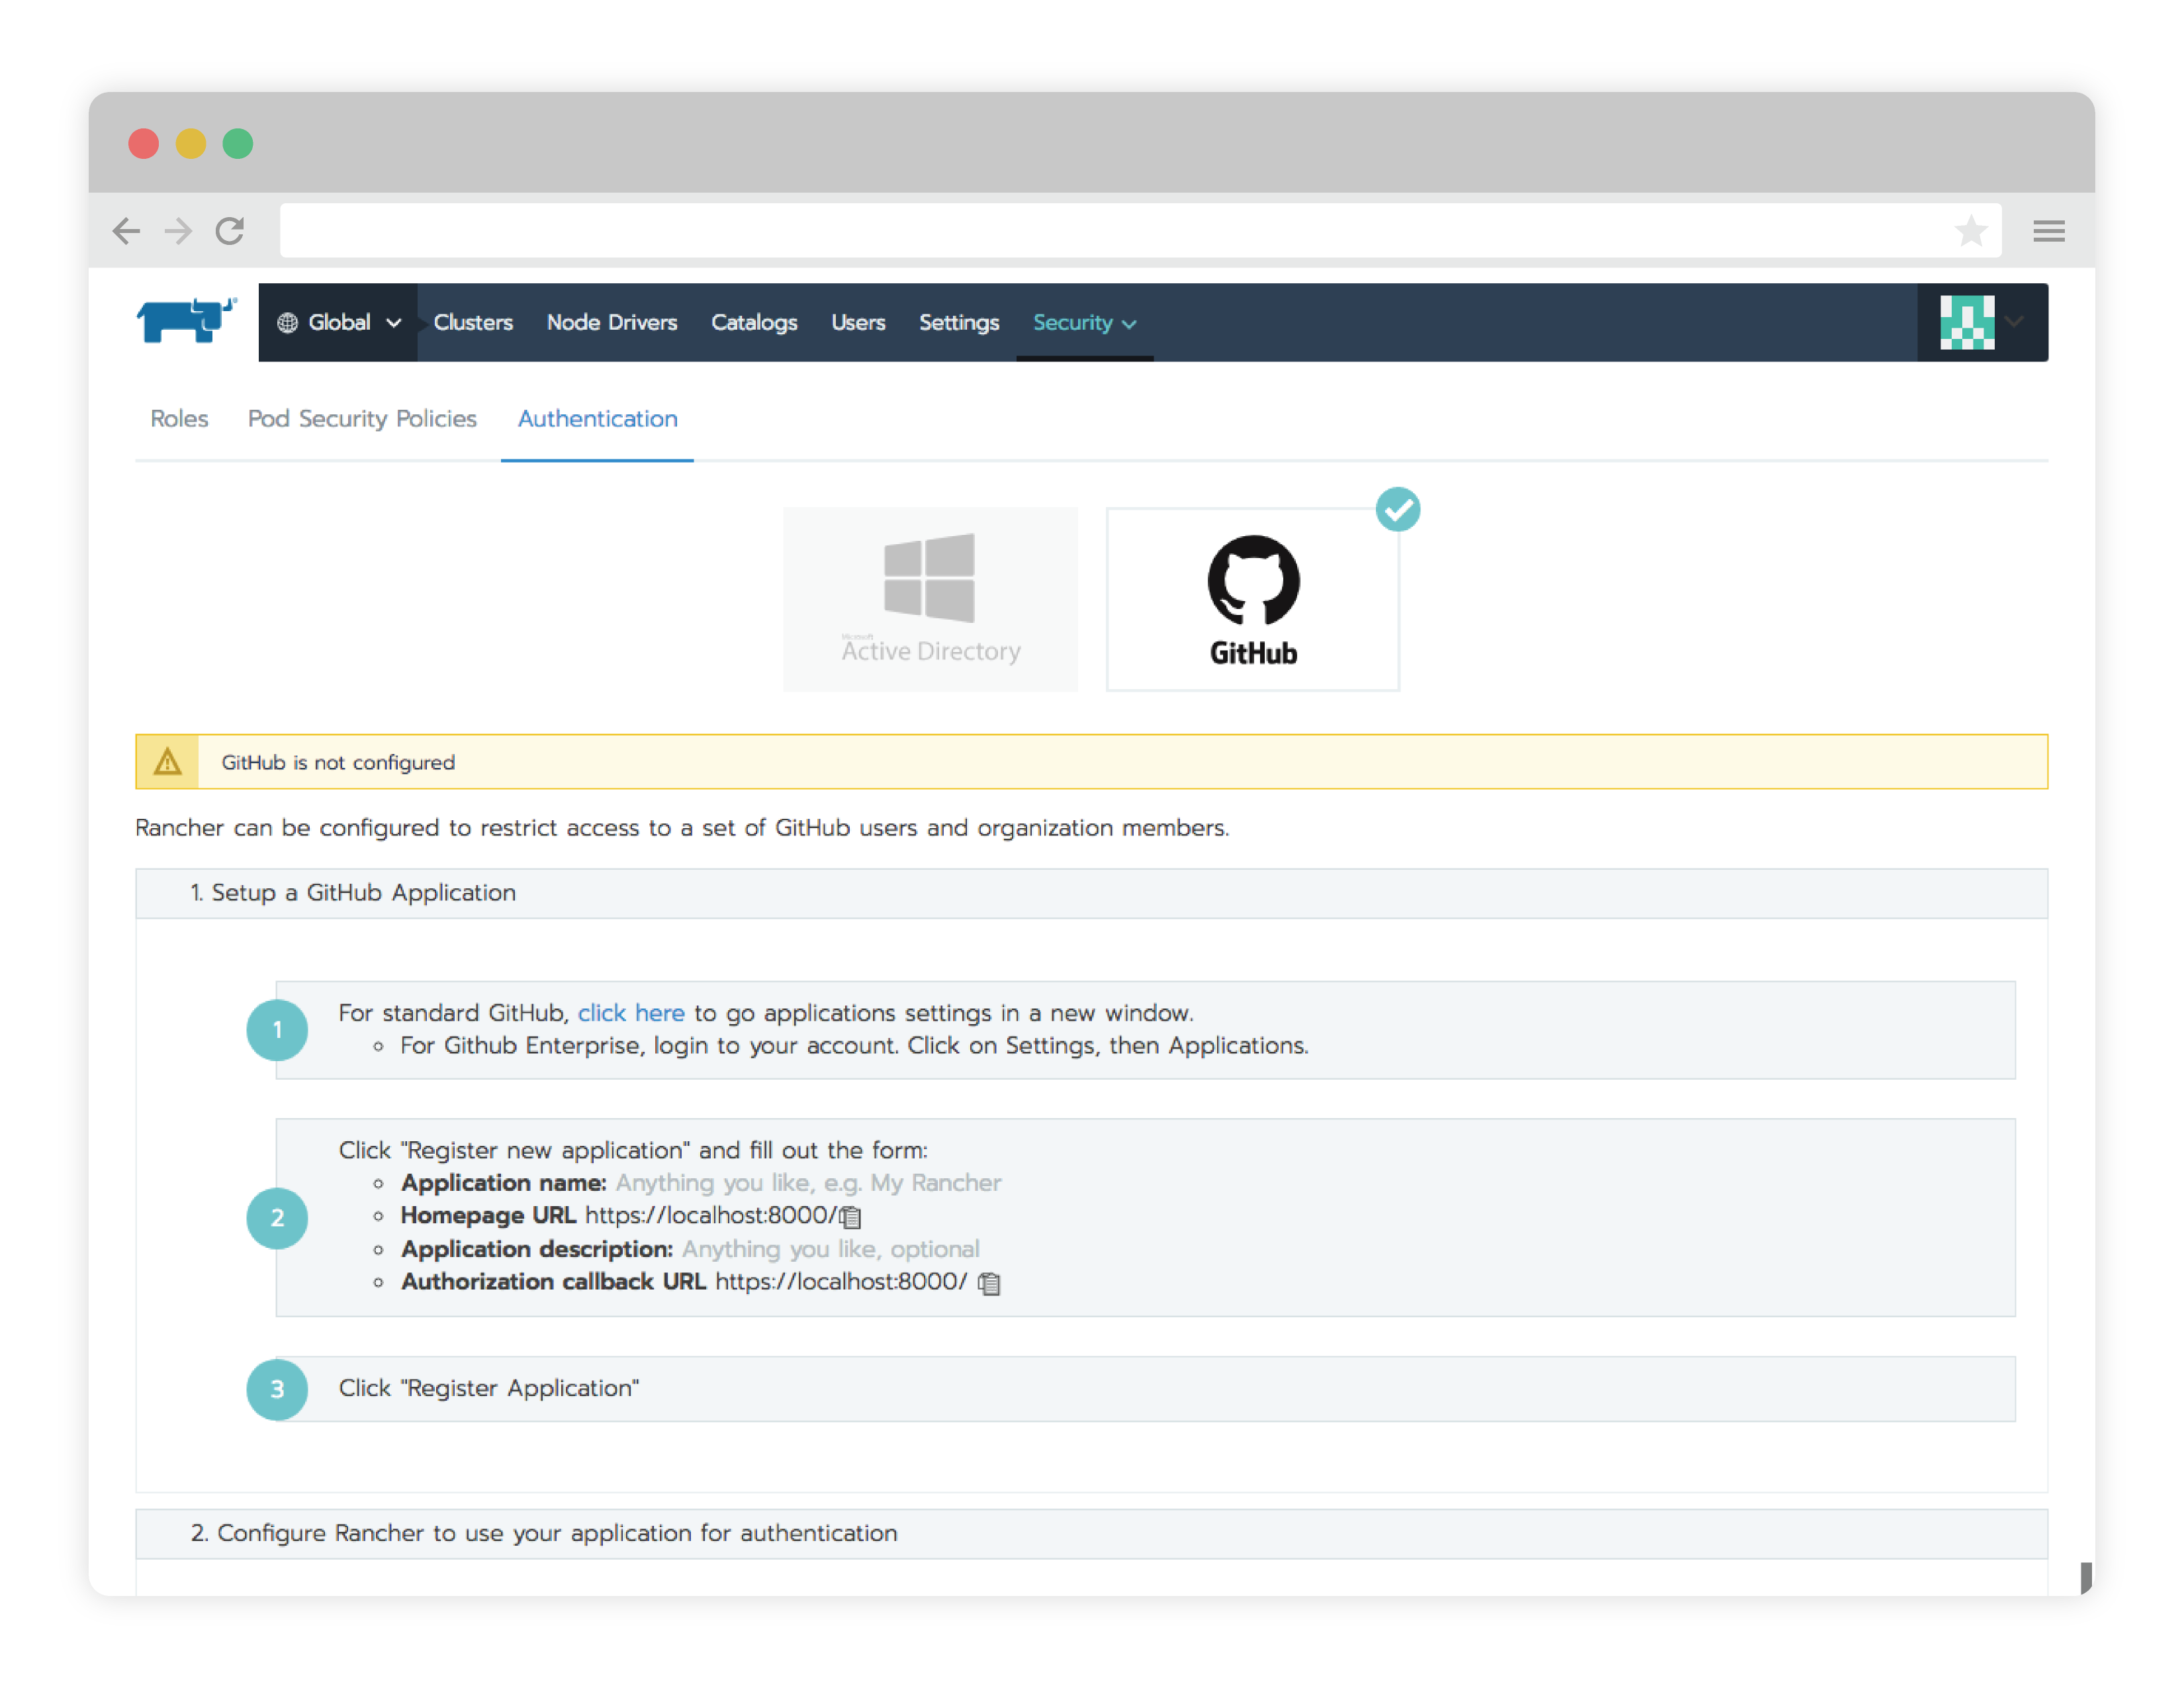Screen dimensions: 2184x1688
Task: Click the warning triangle icon
Action: click(167, 762)
